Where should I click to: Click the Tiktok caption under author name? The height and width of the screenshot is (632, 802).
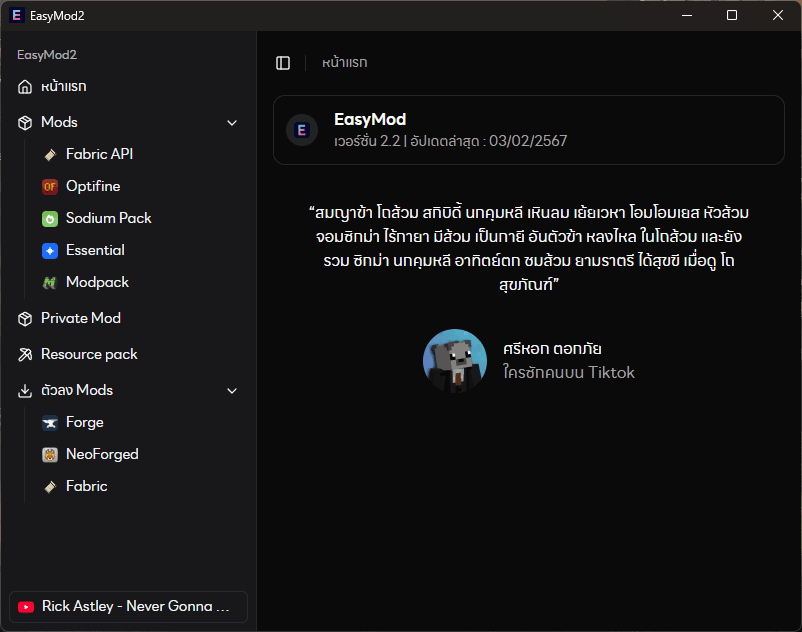click(x=569, y=372)
